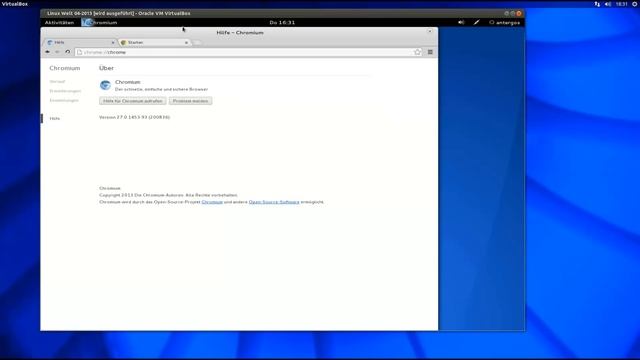Click the page icon in the address bar

pos(80,52)
